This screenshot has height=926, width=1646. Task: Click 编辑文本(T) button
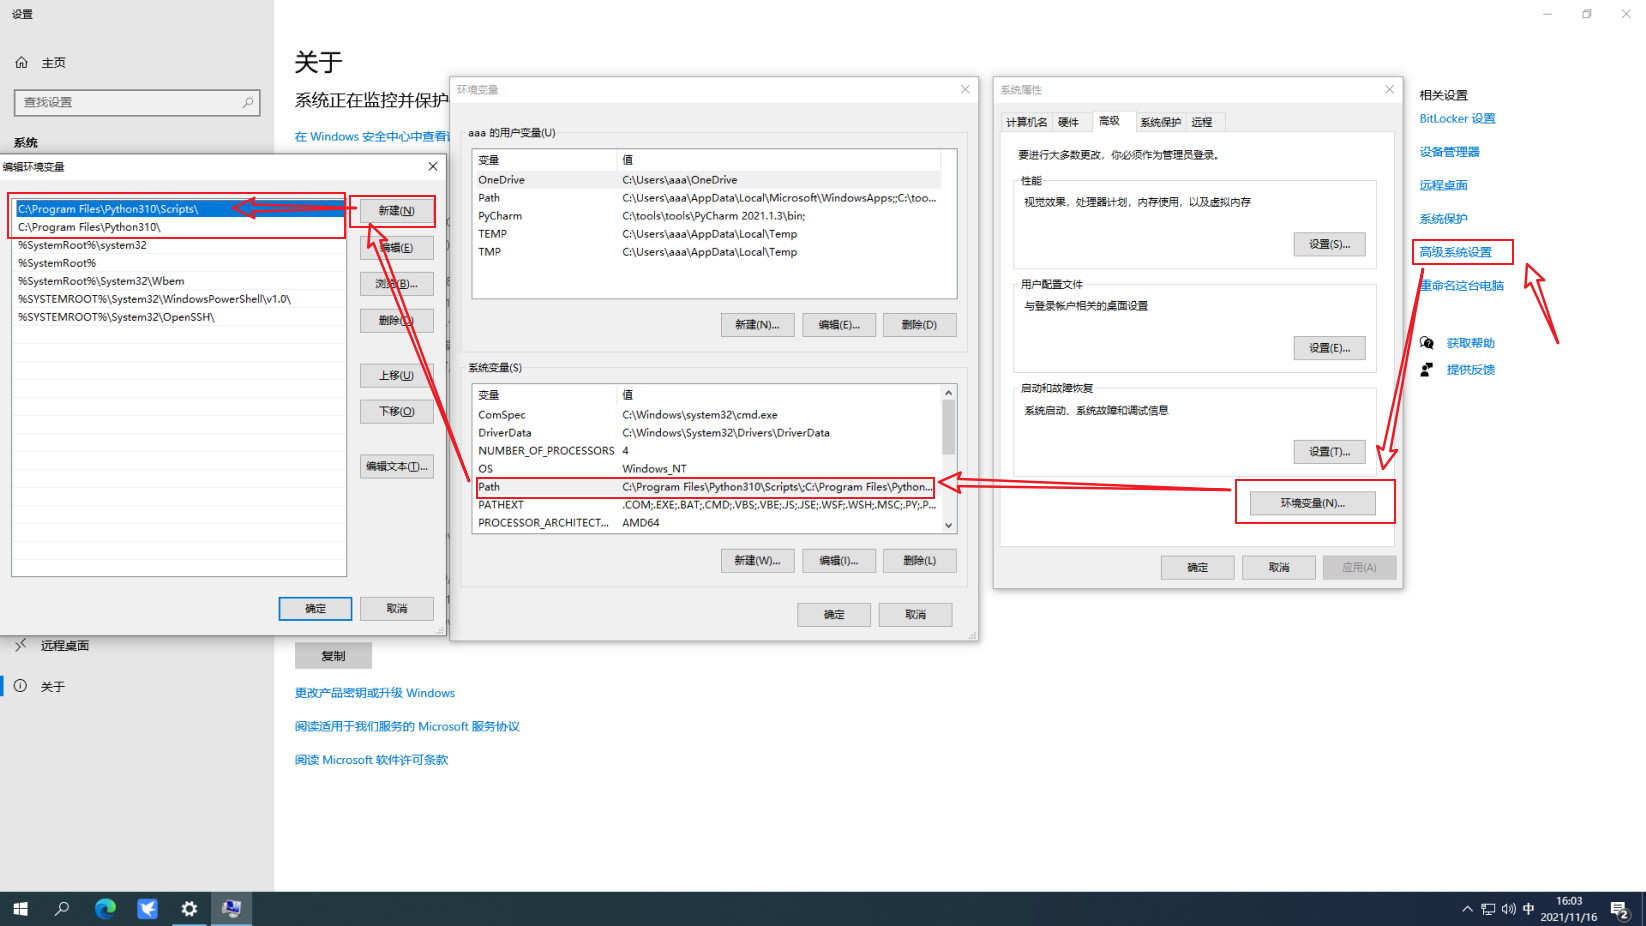click(x=396, y=466)
